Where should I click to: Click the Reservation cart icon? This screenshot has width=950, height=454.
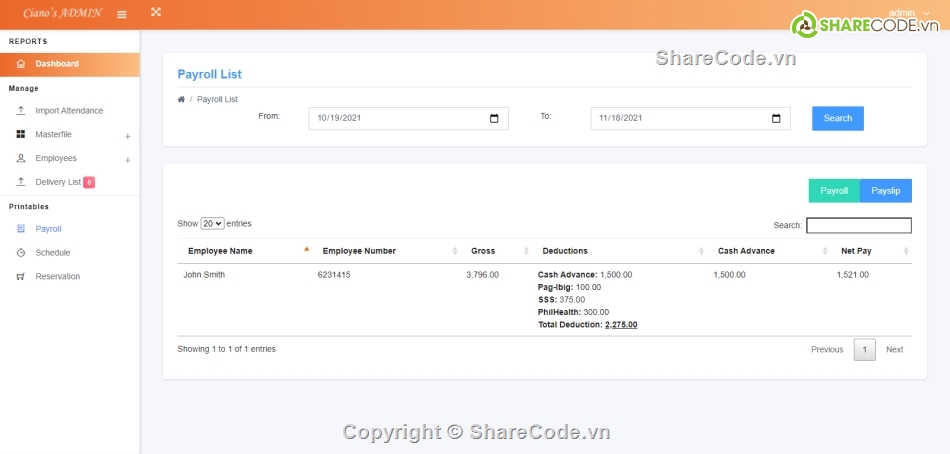(x=21, y=276)
